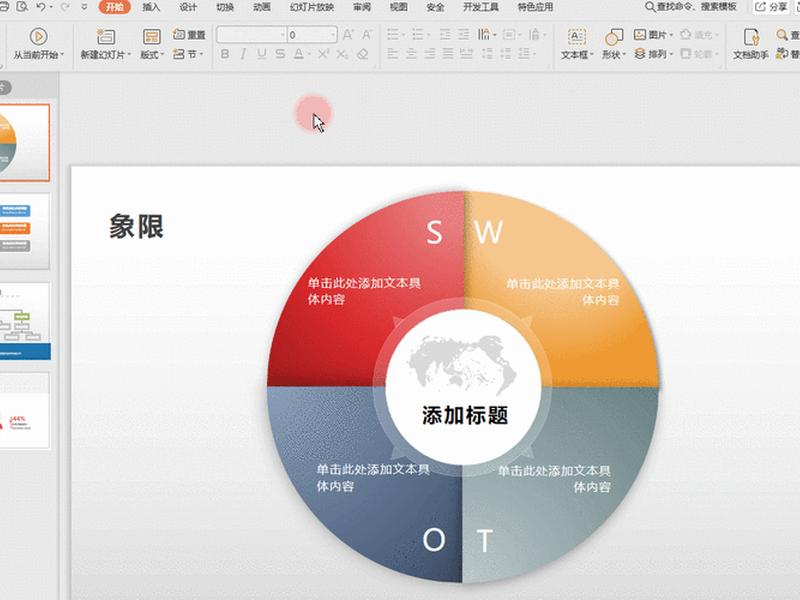Justify text alignment icon
Image resolution: width=800 pixels, height=600 pixels.
point(448,54)
